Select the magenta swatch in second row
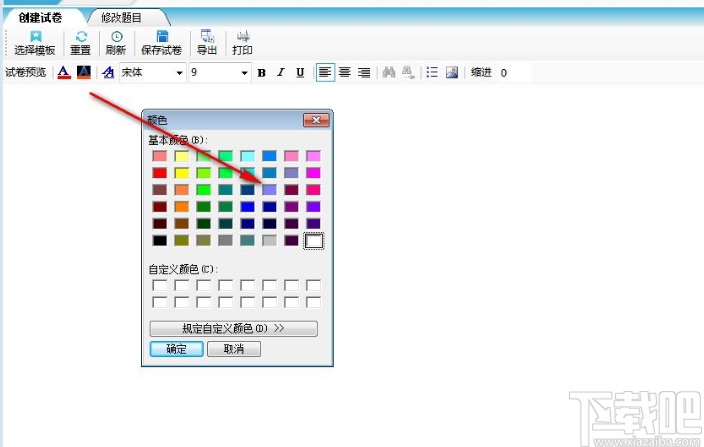This screenshot has width=704, height=447. 313,173
